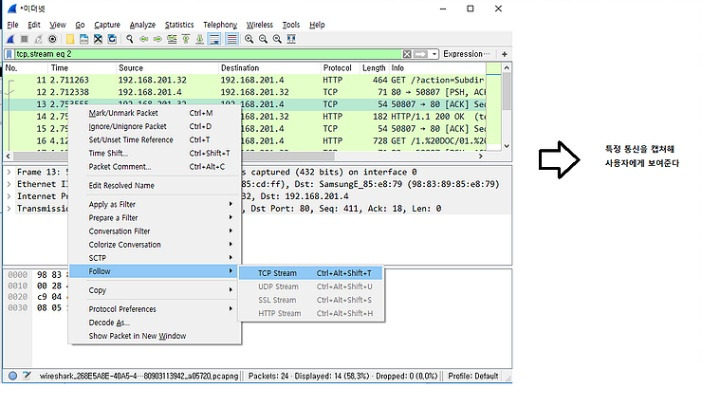Screen dimensions: 702x394
Task: Open the Analyze menu
Action: pos(142,25)
